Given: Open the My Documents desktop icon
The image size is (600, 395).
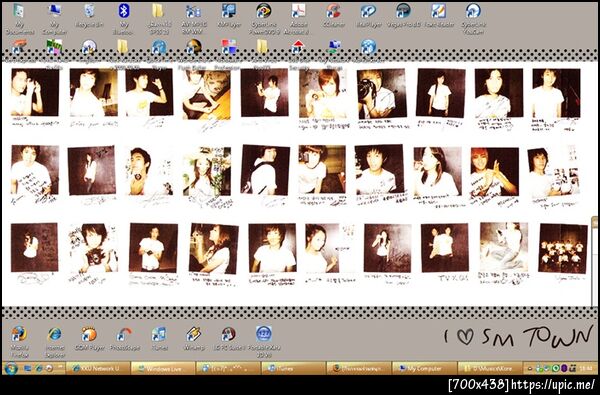Looking at the screenshot, I should click(19, 19).
